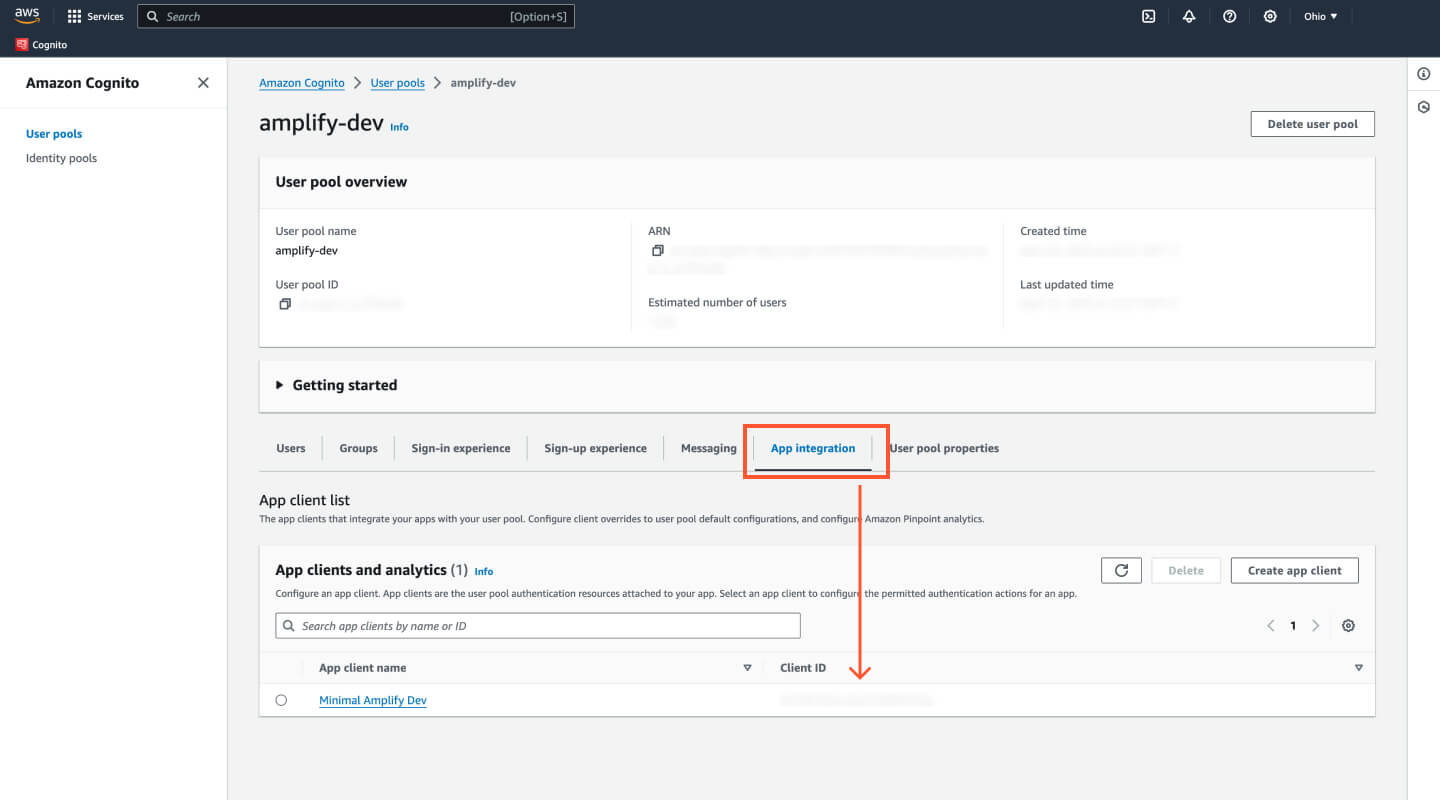
Task: Open app client table preferences gear
Action: click(x=1348, y=626)
